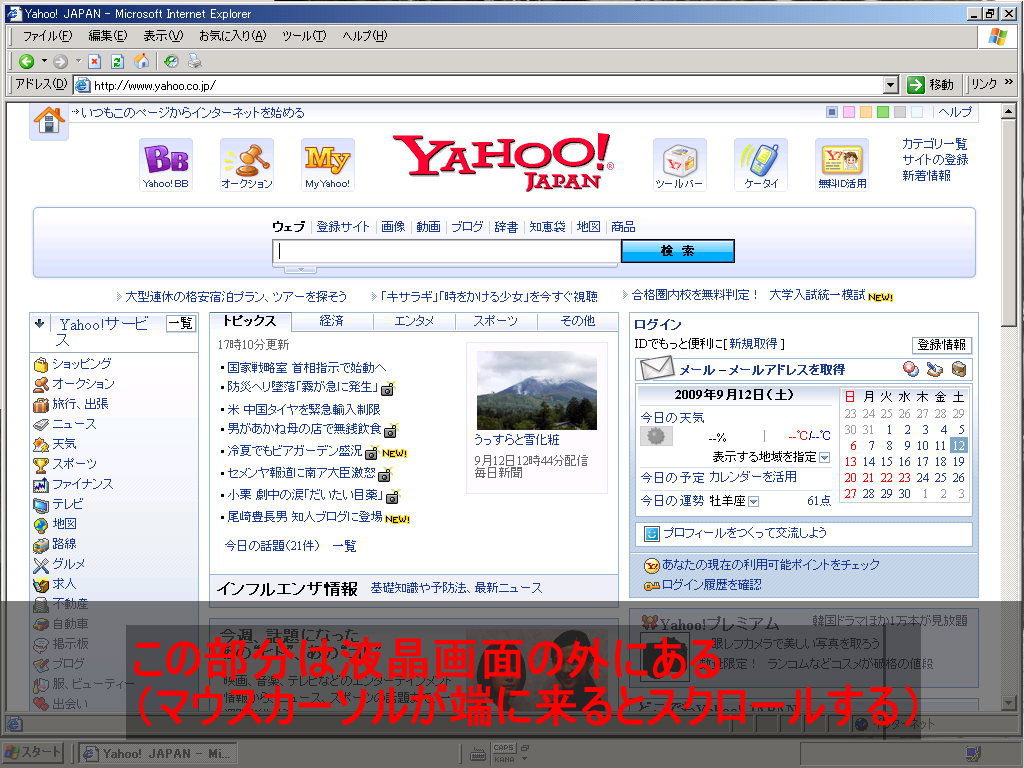The image size is (1024, 768).
Task: Click the weather icon under 今日の天気
Action: (x=656, y=436)
